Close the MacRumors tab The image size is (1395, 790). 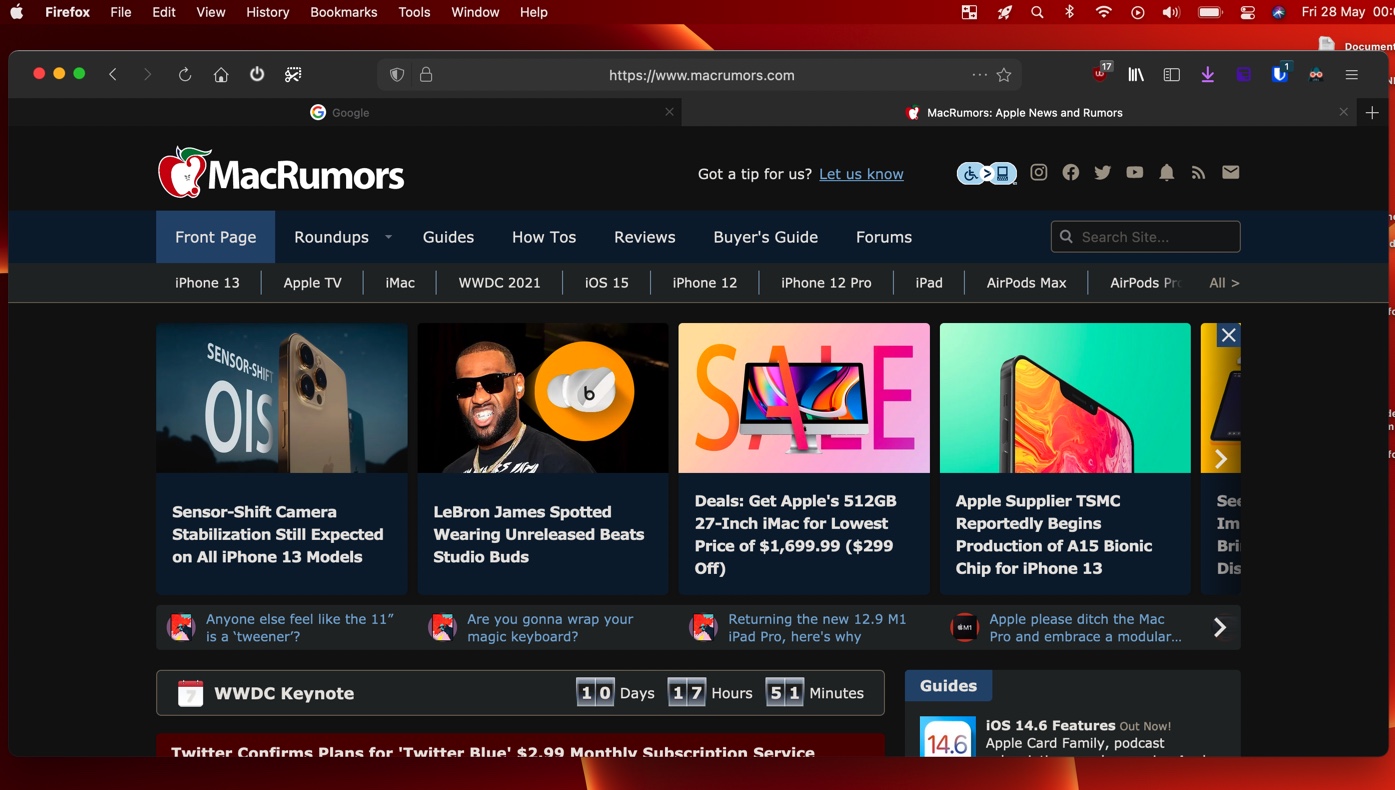(1343, 112)
